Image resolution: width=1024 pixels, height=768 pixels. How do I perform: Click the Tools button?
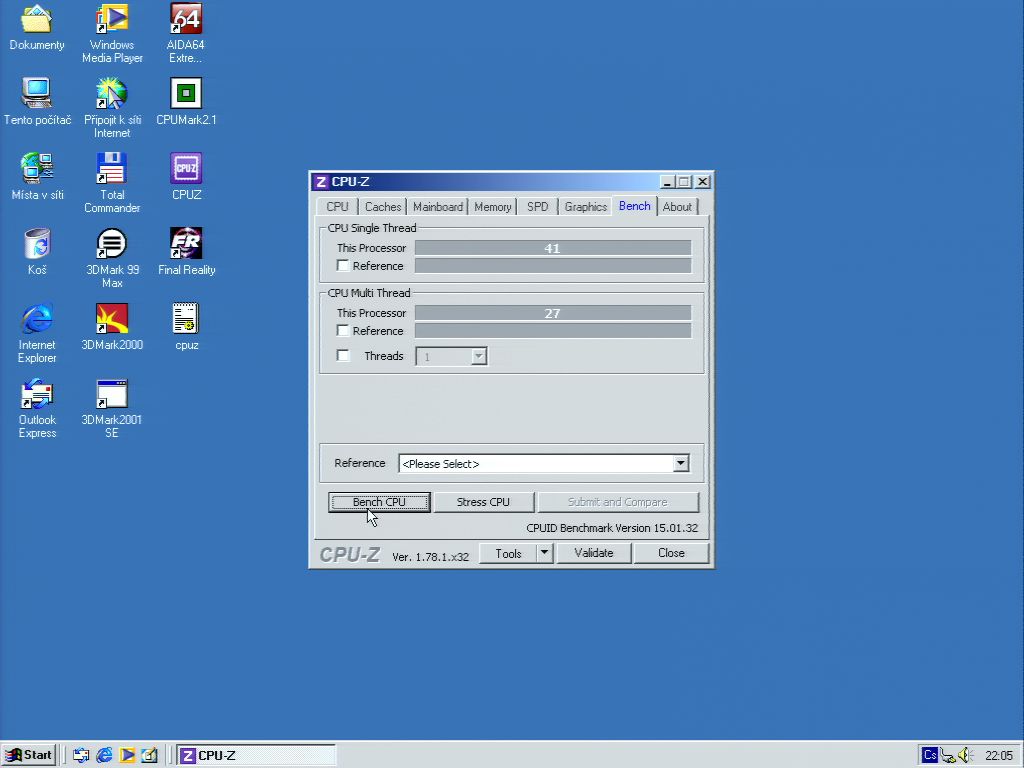[x=508, y=553]
